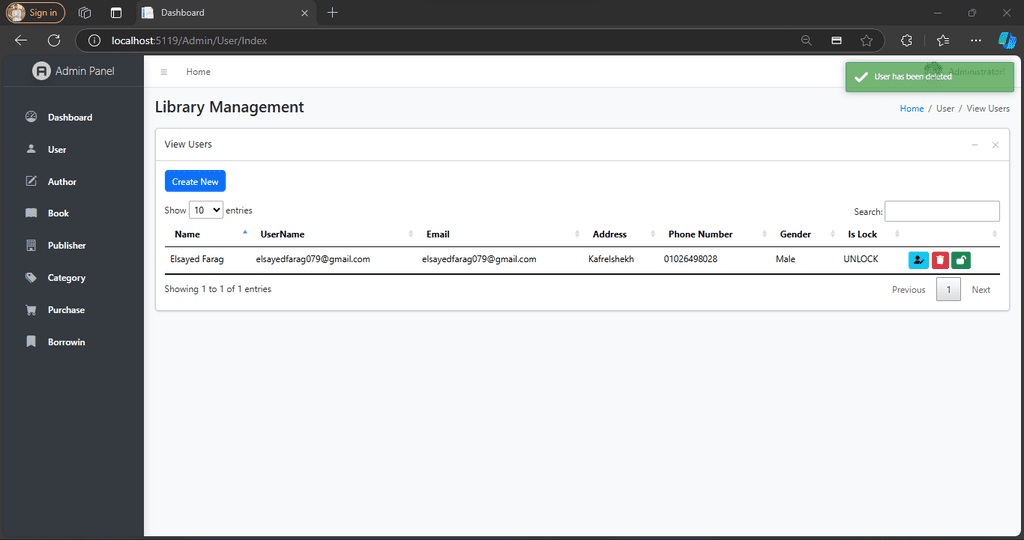Screen dimensions: 1024x540
Task: Click the Elsayed Farag name cell
Action: tap(197, 259)
